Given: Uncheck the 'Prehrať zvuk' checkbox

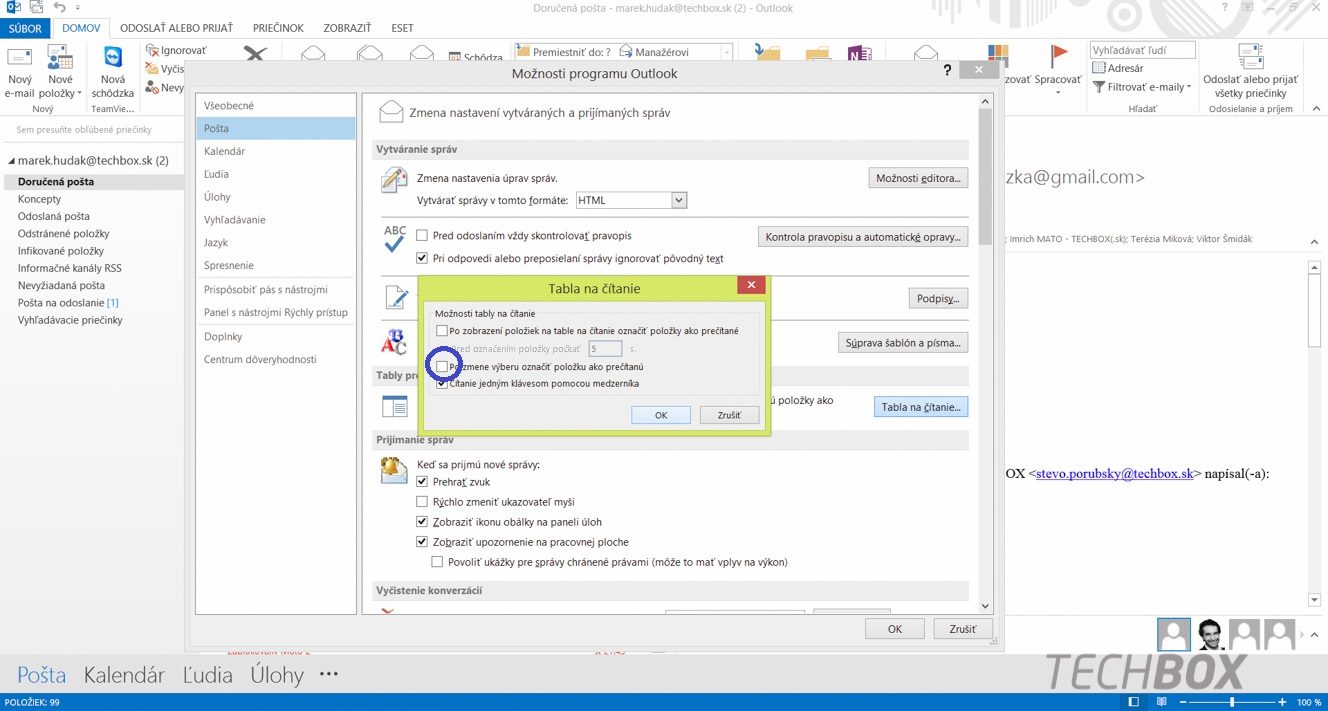Looking at the screenshot, I should 422,482.
